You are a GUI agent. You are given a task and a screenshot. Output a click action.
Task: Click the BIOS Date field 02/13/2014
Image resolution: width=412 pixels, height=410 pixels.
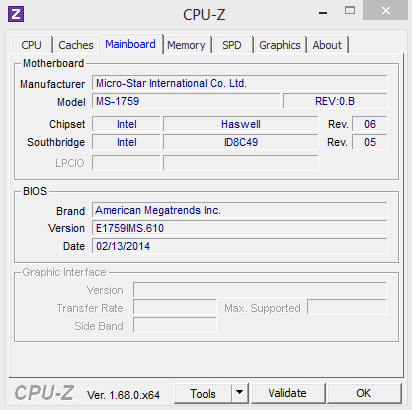(240, 246)
